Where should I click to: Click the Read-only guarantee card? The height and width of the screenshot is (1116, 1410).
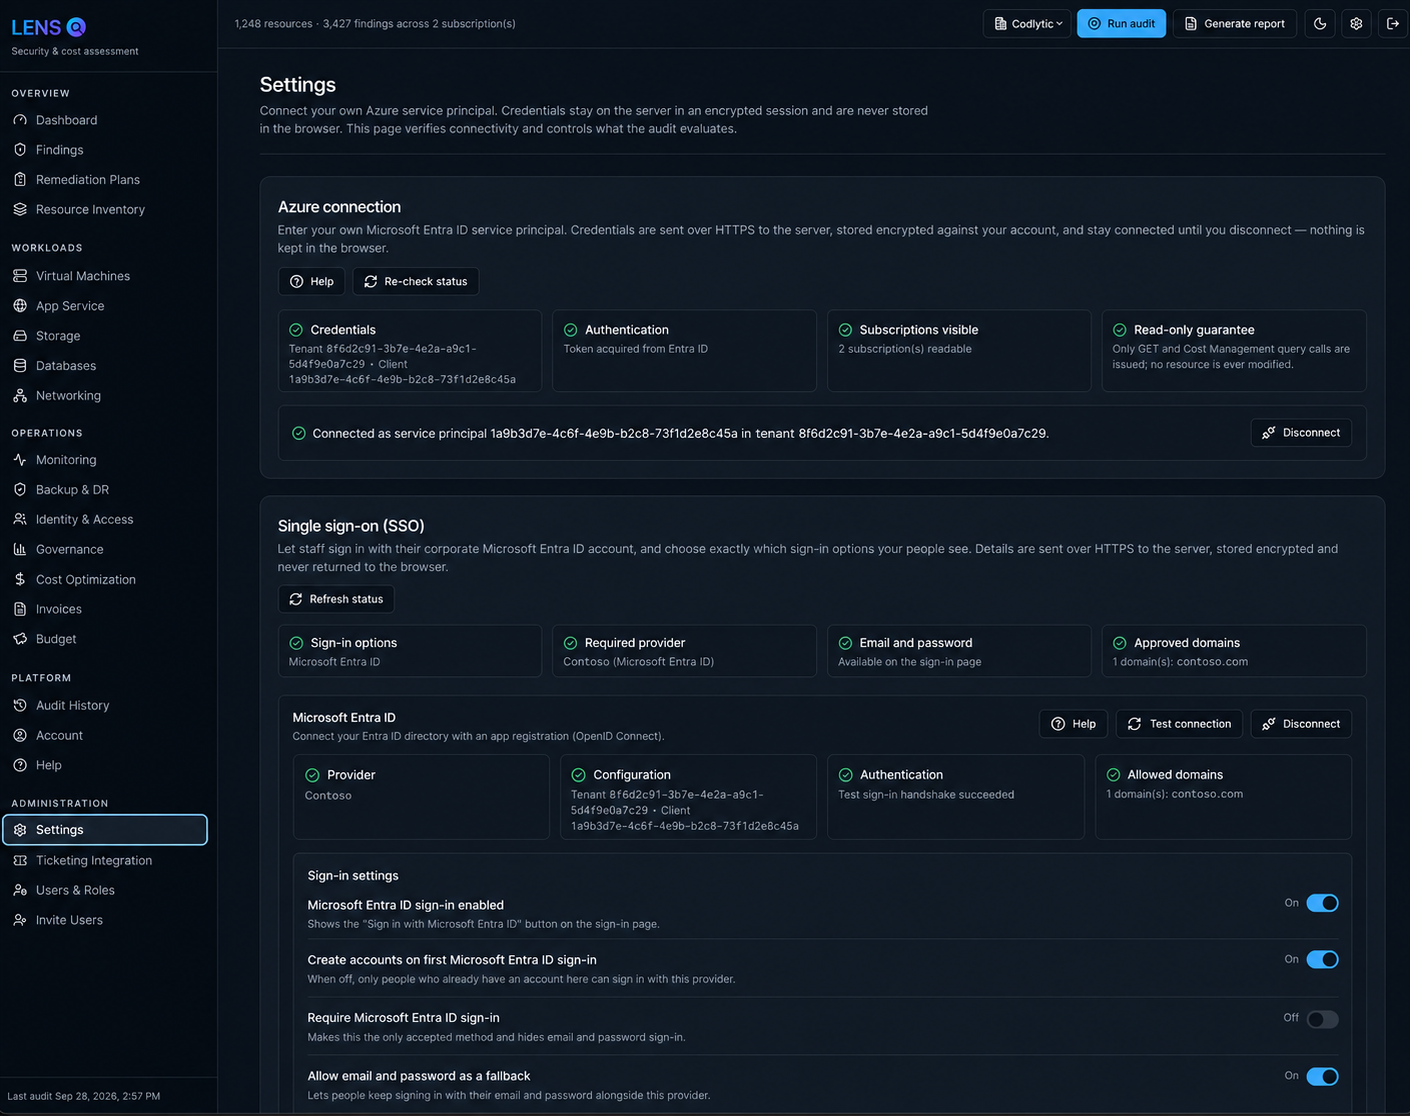pos(1234,351)
